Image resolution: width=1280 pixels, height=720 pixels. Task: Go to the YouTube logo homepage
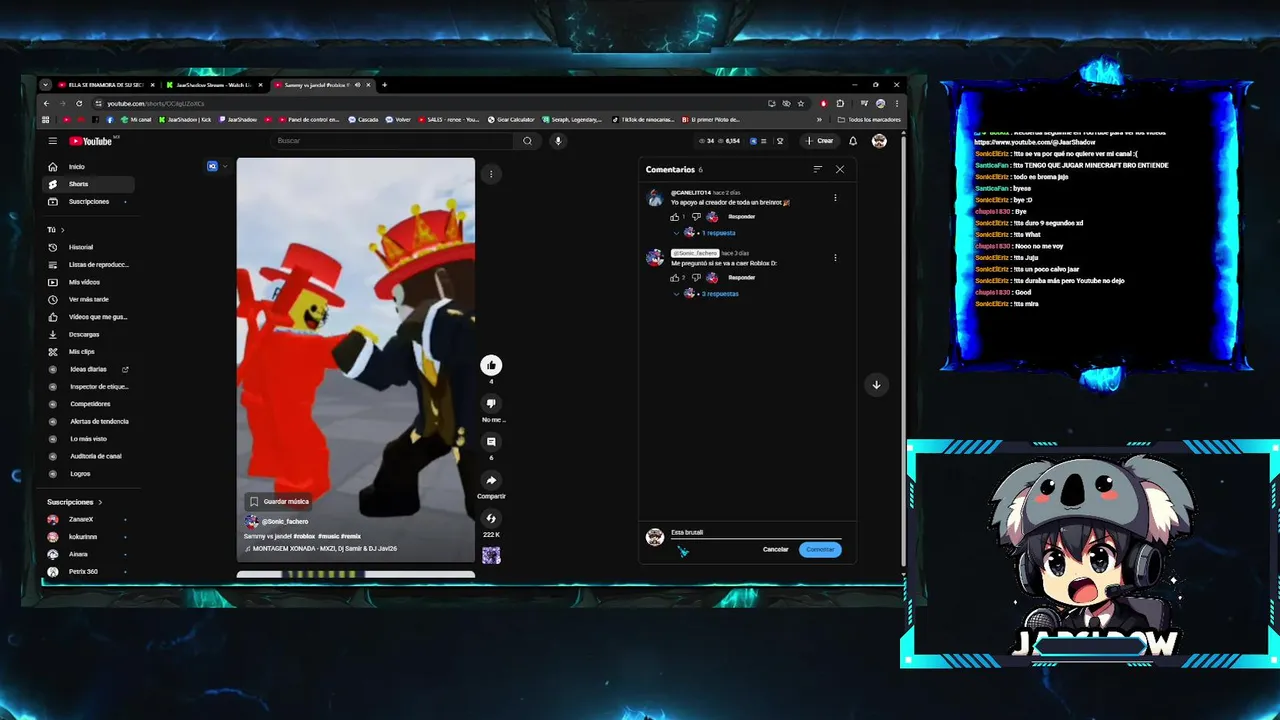[91, 141]
